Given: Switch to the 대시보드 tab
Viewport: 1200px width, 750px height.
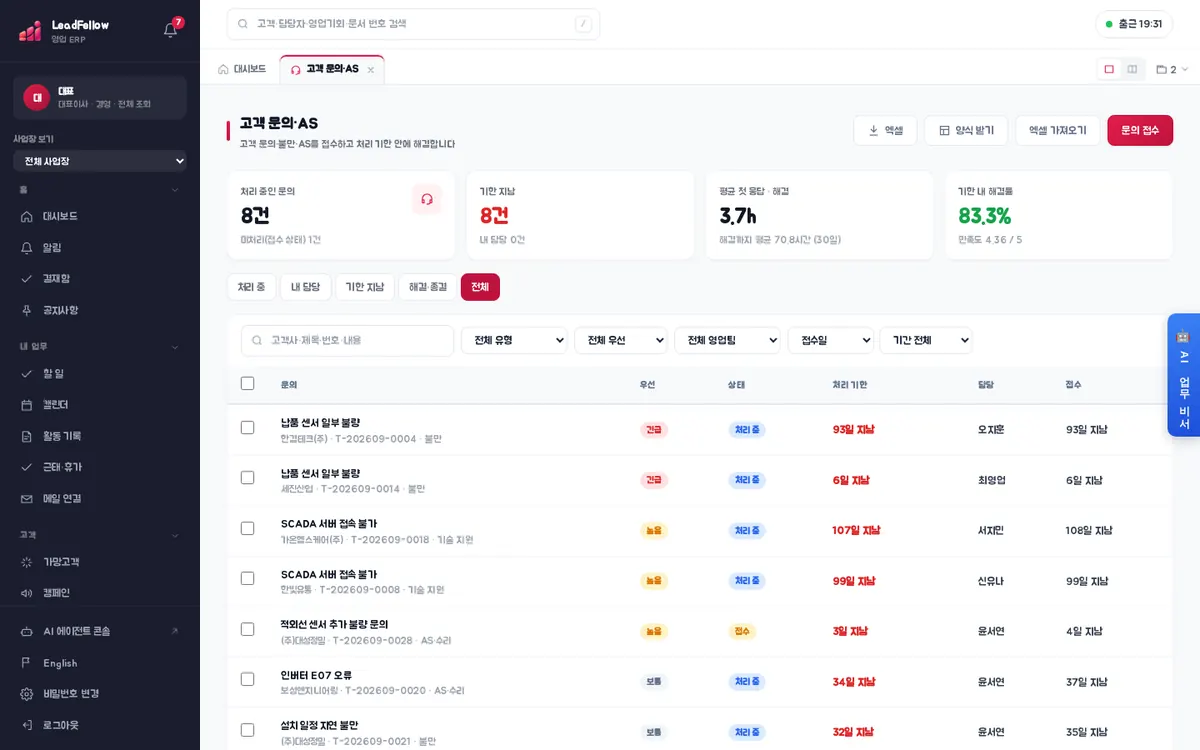Looking at the screenshot, I should 242,69.
